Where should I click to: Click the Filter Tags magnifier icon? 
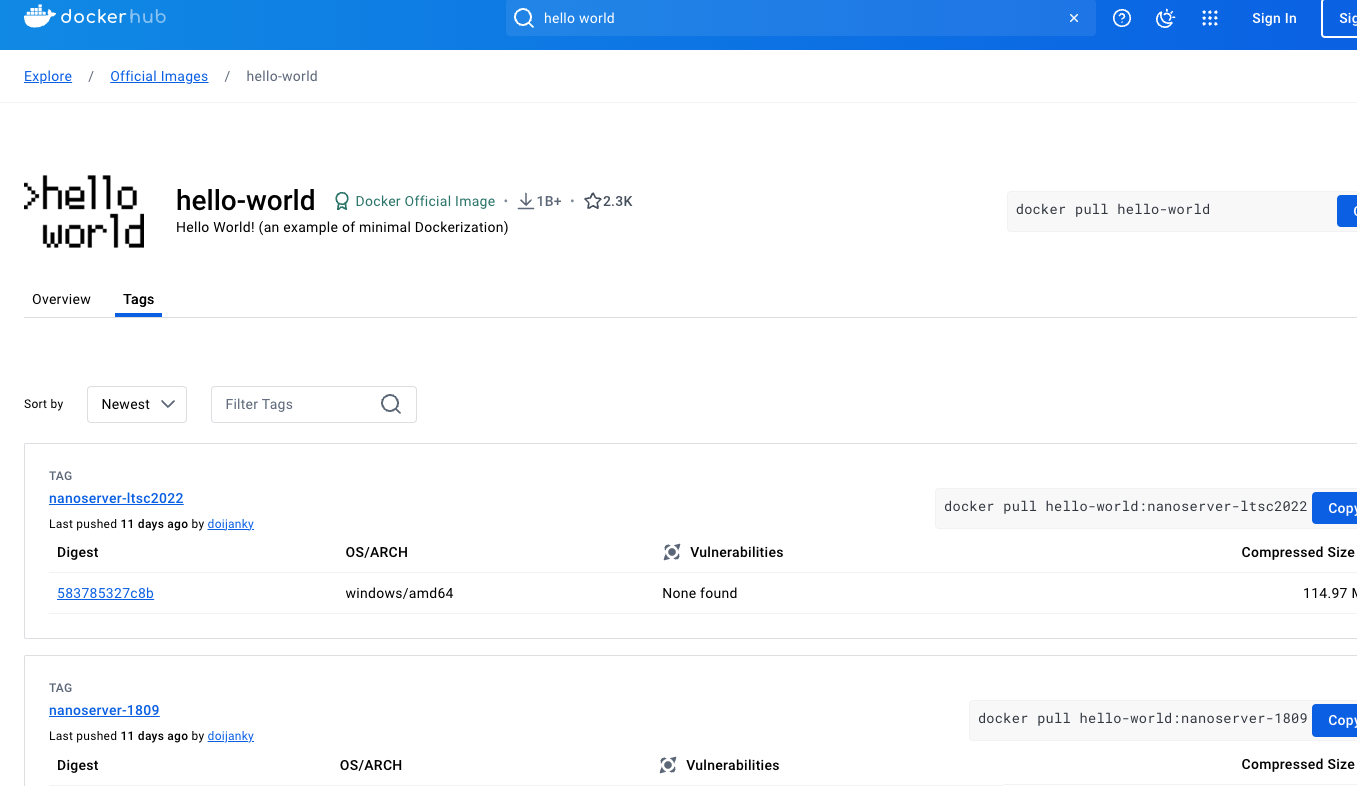click(x=391, y=404)
